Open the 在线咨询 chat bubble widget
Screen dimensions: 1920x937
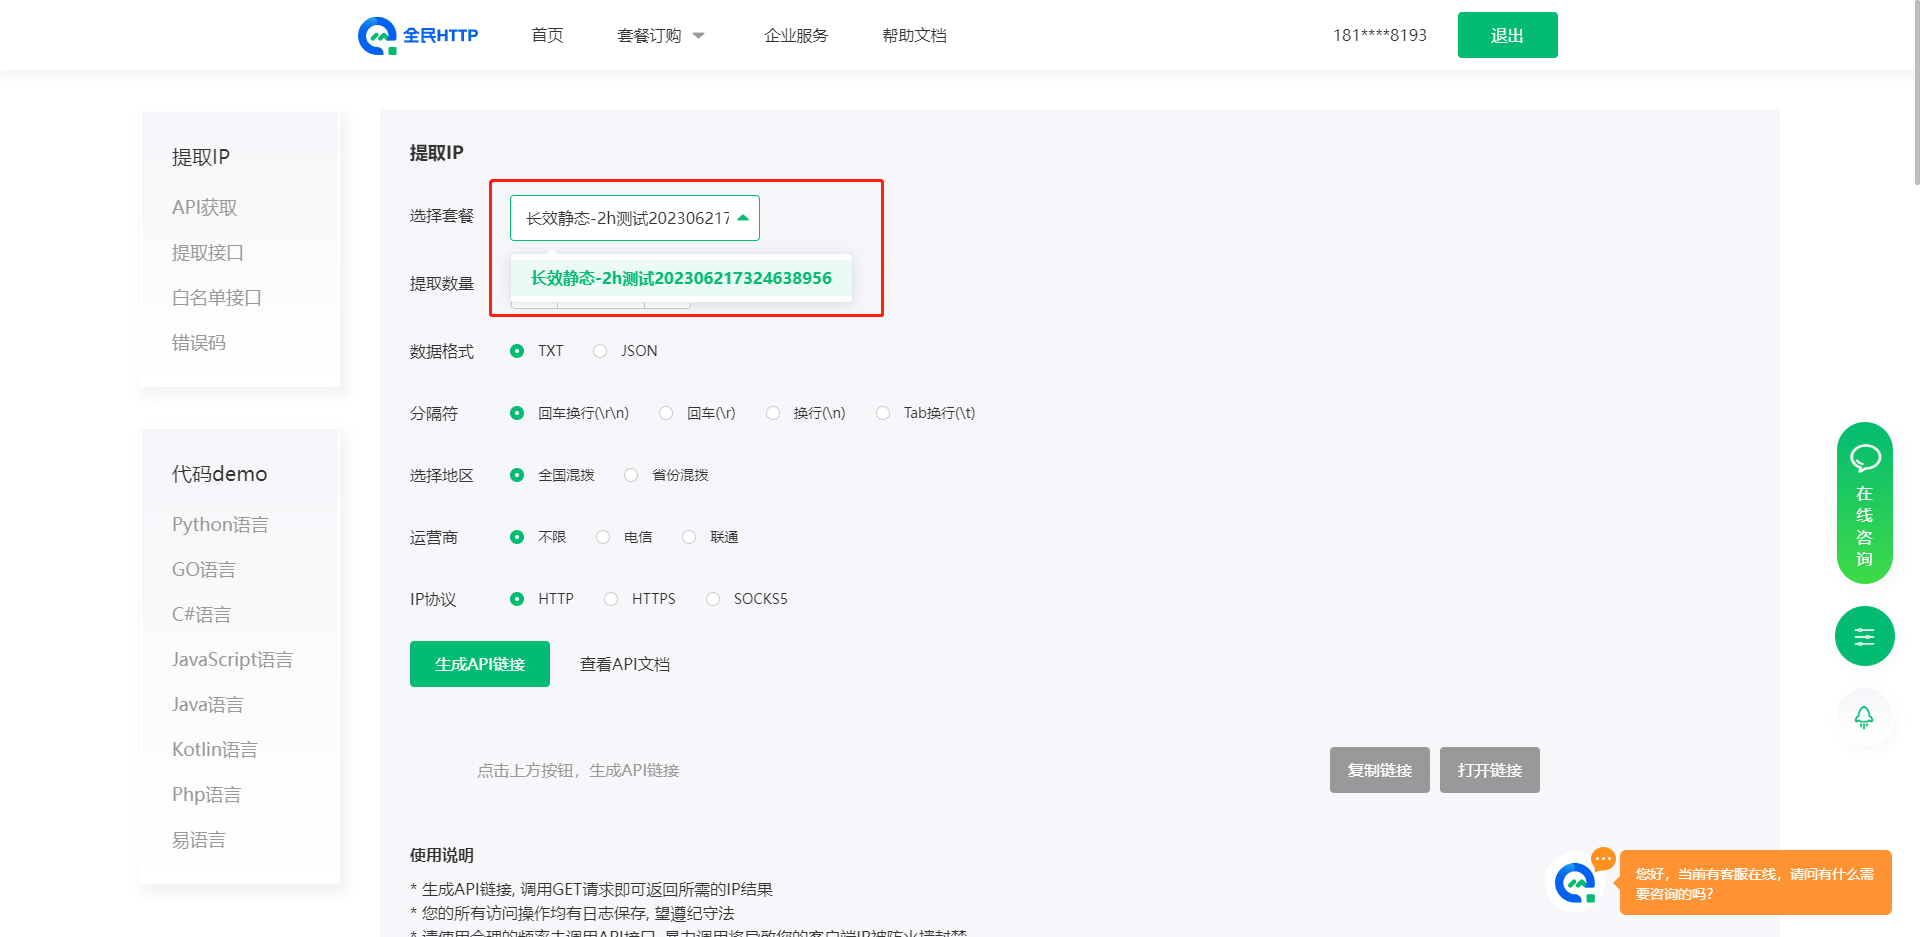click(1864, 503)
